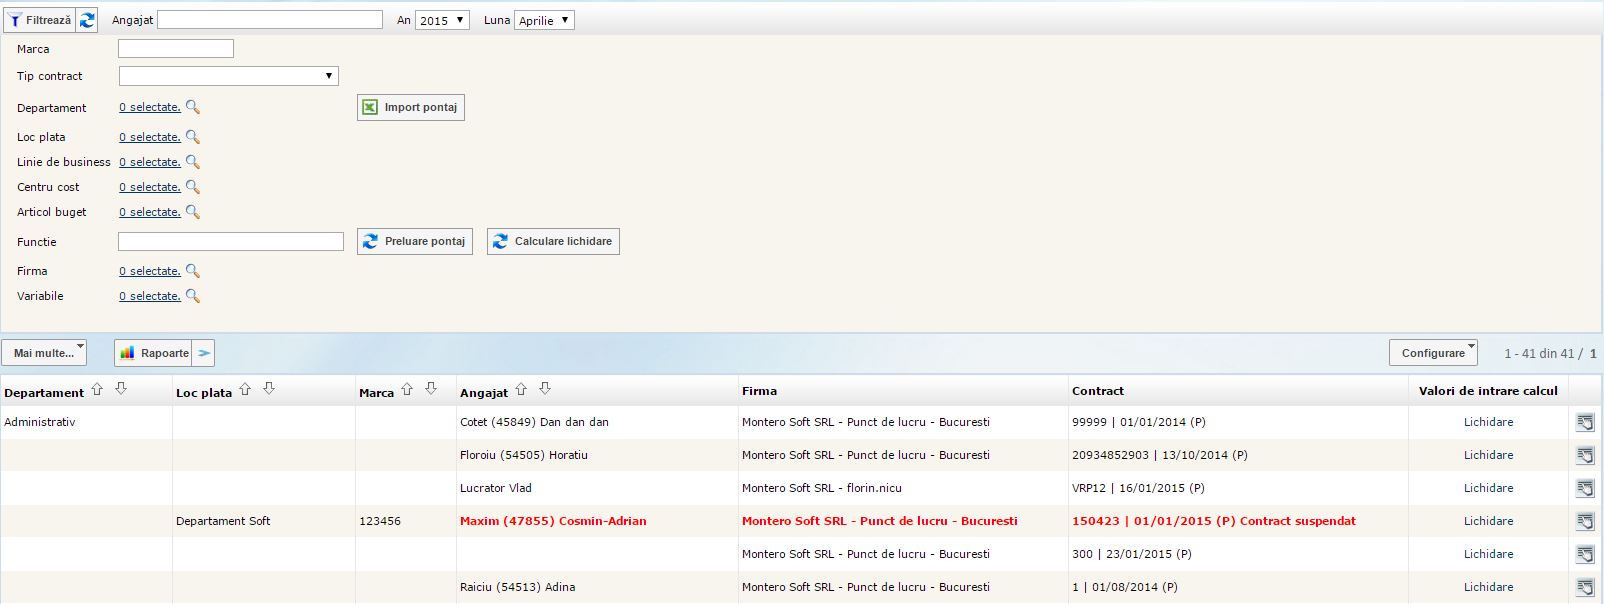The width and height of the screenshot is (1604, 604).
Task: Open Departament selection magnifier icon
Action: pos(193,107)
